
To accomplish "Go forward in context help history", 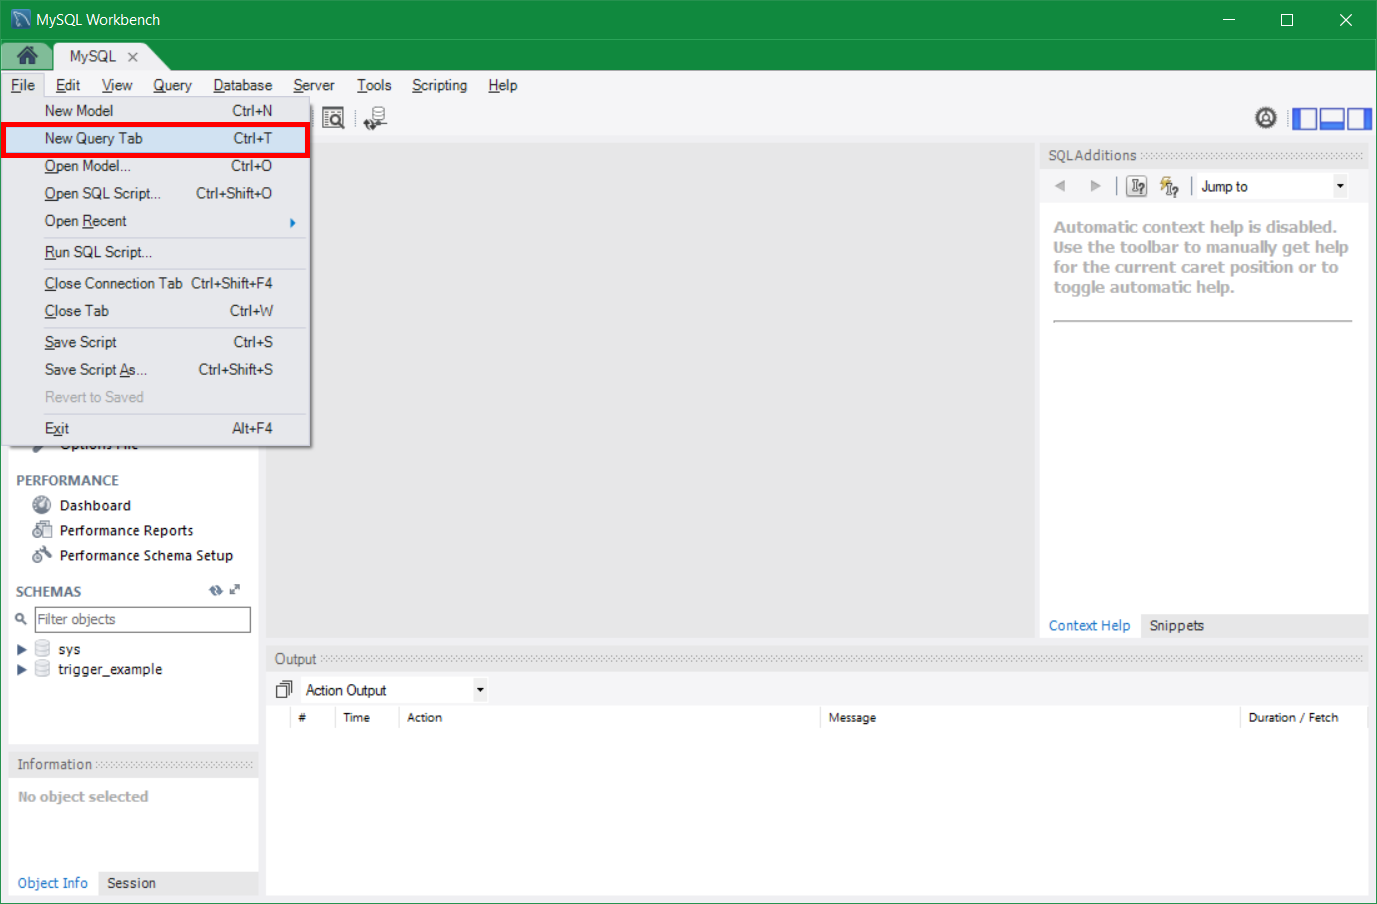I will [1095, 186].
